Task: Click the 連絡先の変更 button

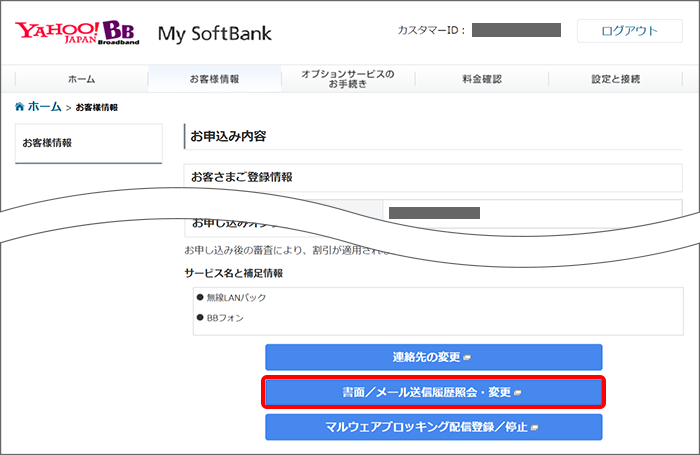Action: click(433, 357)
